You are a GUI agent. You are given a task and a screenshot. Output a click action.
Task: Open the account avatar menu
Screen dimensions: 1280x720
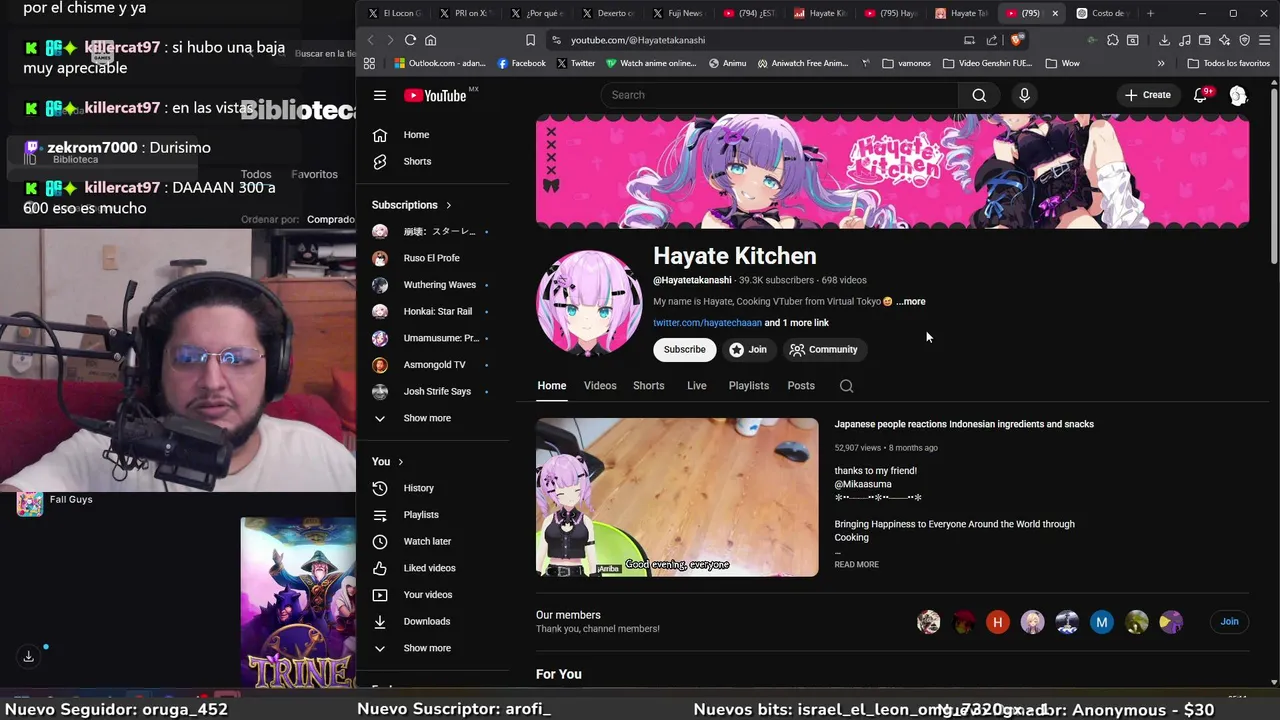coord(1238,95)
